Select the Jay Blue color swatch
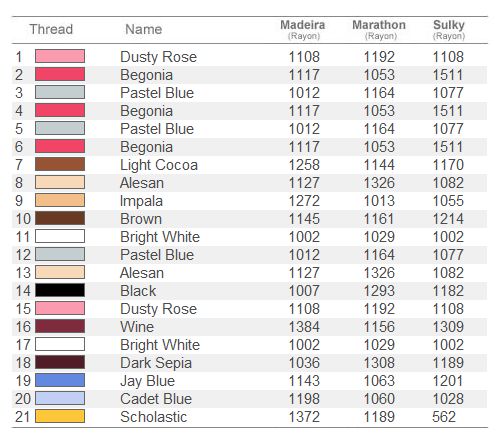500x438 pixels. pos(60,380)
